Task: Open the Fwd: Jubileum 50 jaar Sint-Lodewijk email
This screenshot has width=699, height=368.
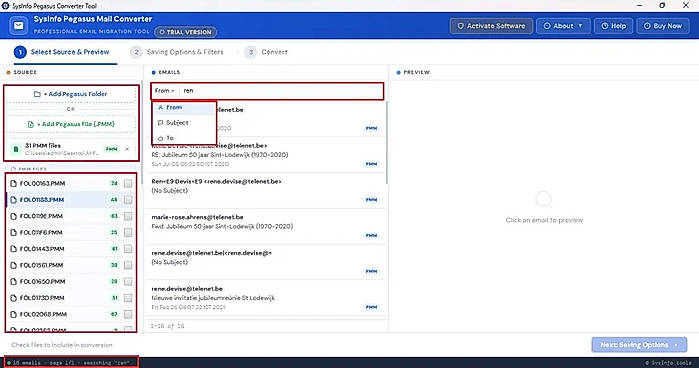Action: [266, 226]
